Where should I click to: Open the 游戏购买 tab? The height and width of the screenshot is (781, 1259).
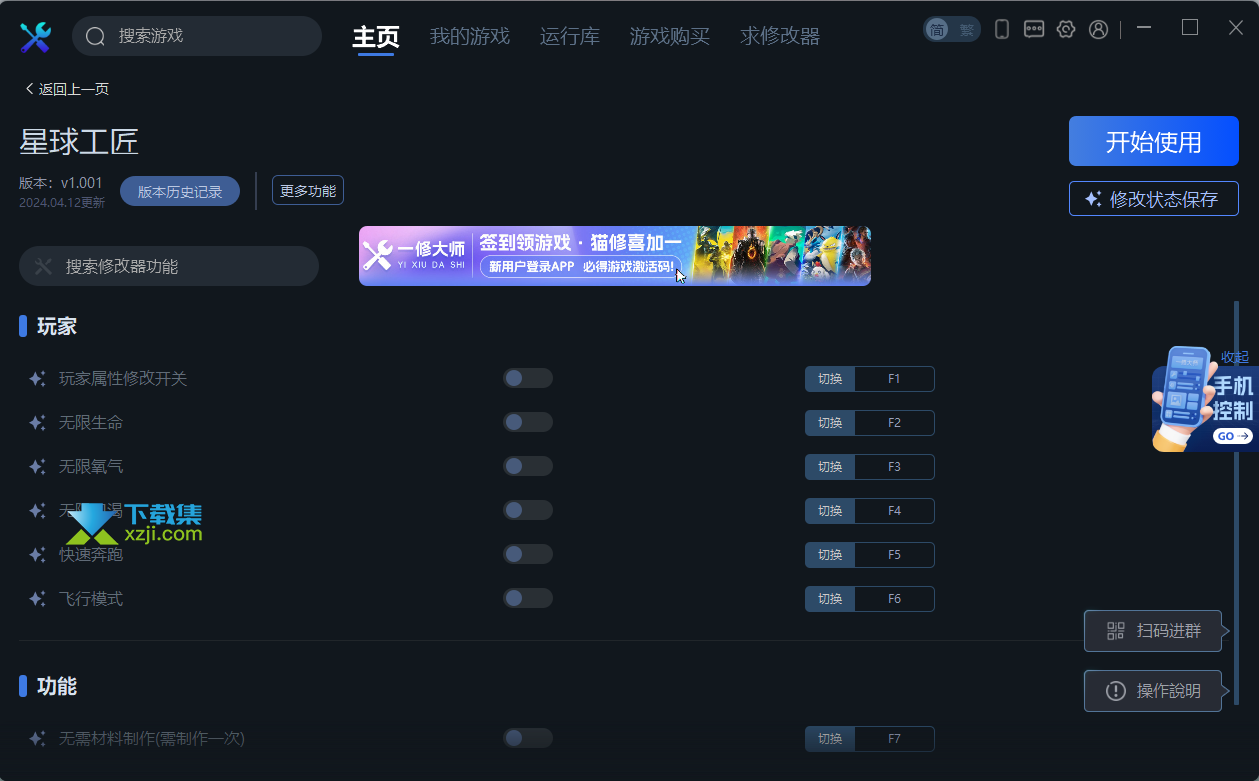pyautogui.click(x=670, y=37)
